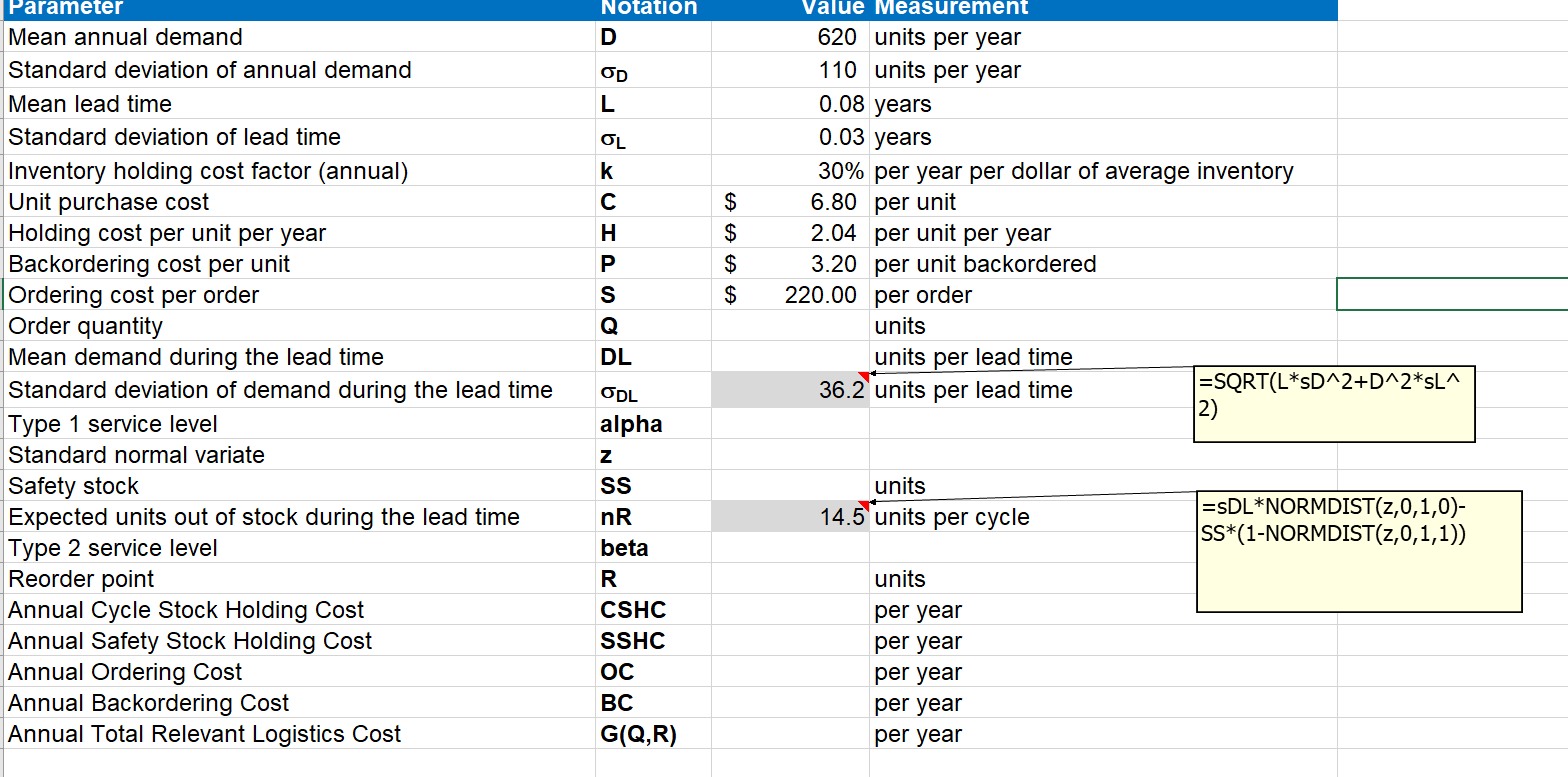Click 'Annual Cycle Stock Holding Cost' label
The image size is (1568, 777).
coord(186,610)
